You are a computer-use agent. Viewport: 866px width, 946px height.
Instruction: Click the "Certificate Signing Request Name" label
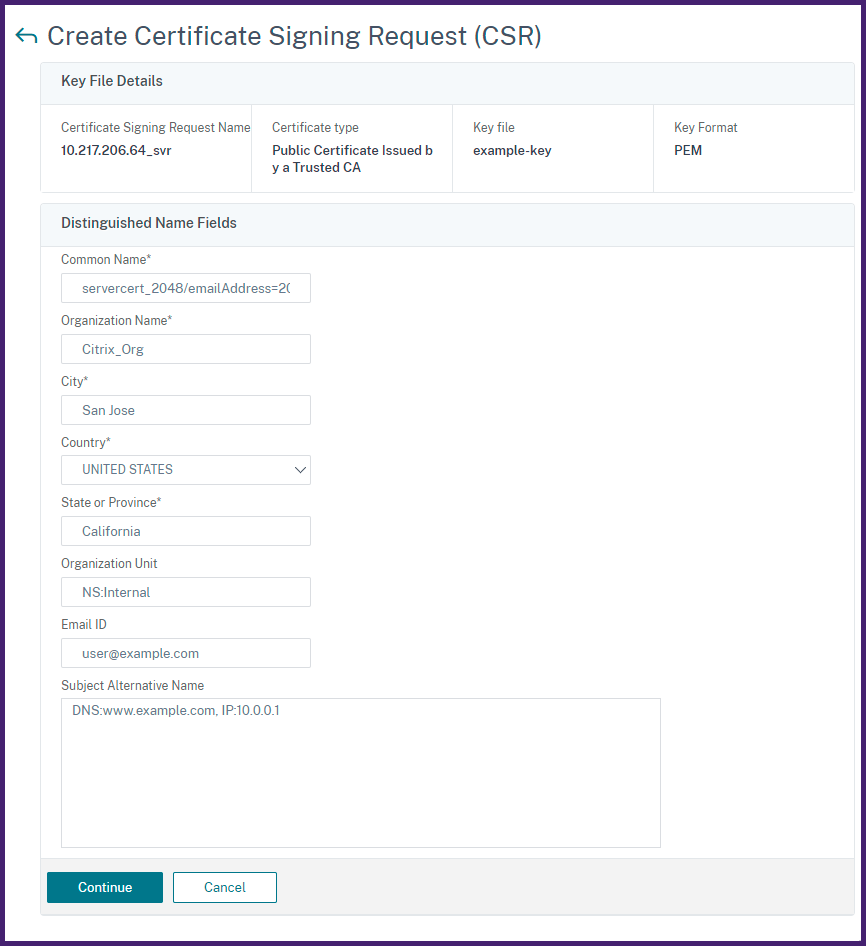click(x=156, y=127)
